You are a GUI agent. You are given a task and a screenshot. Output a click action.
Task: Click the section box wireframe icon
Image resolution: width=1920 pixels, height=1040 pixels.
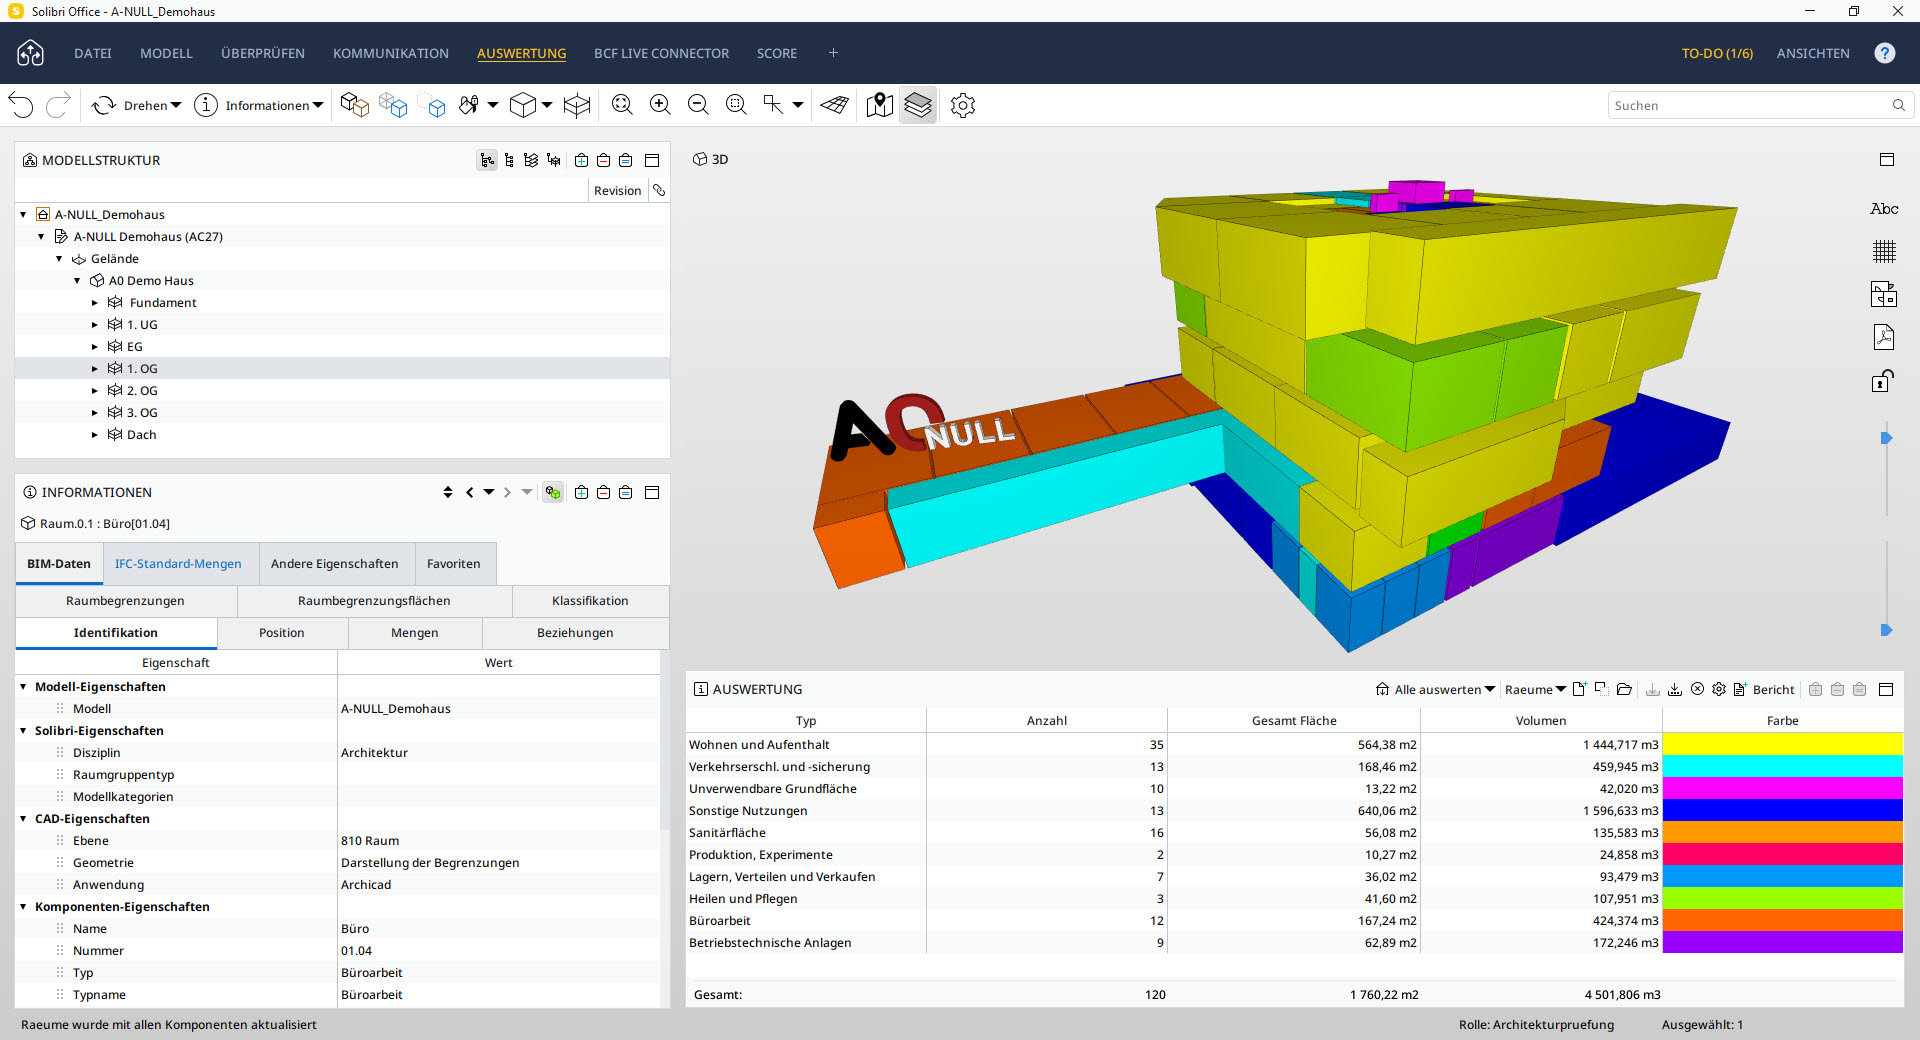(x=577, y=105)
